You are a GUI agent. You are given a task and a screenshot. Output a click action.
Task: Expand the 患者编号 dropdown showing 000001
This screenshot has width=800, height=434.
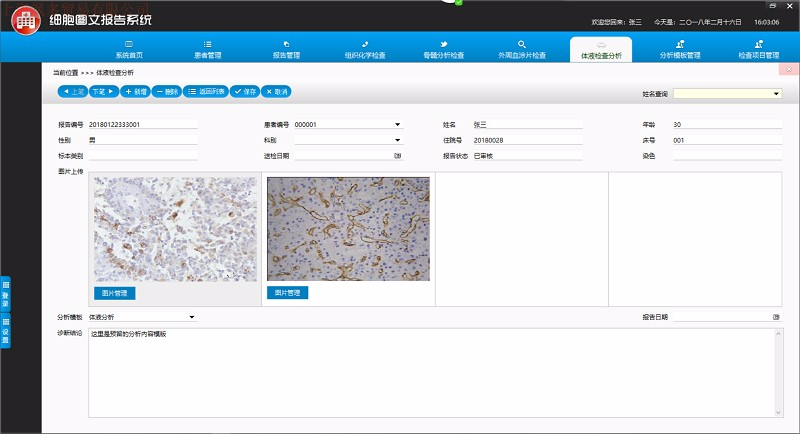[397, 124]
